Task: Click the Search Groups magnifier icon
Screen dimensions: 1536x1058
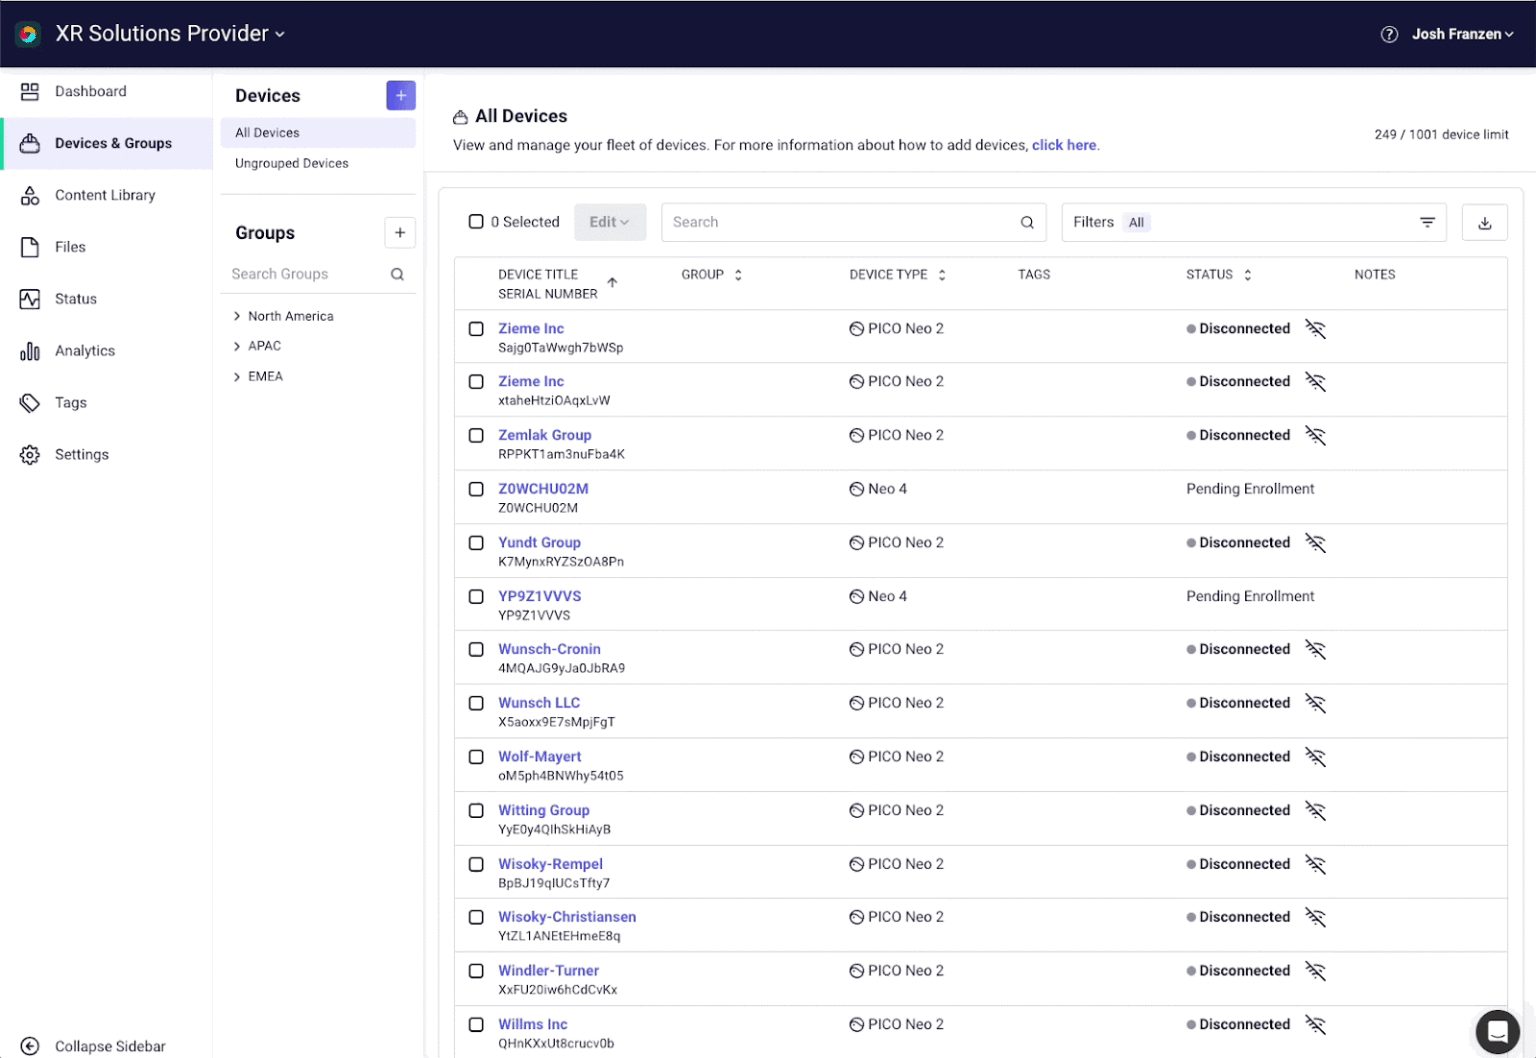Action: (397, 274)
